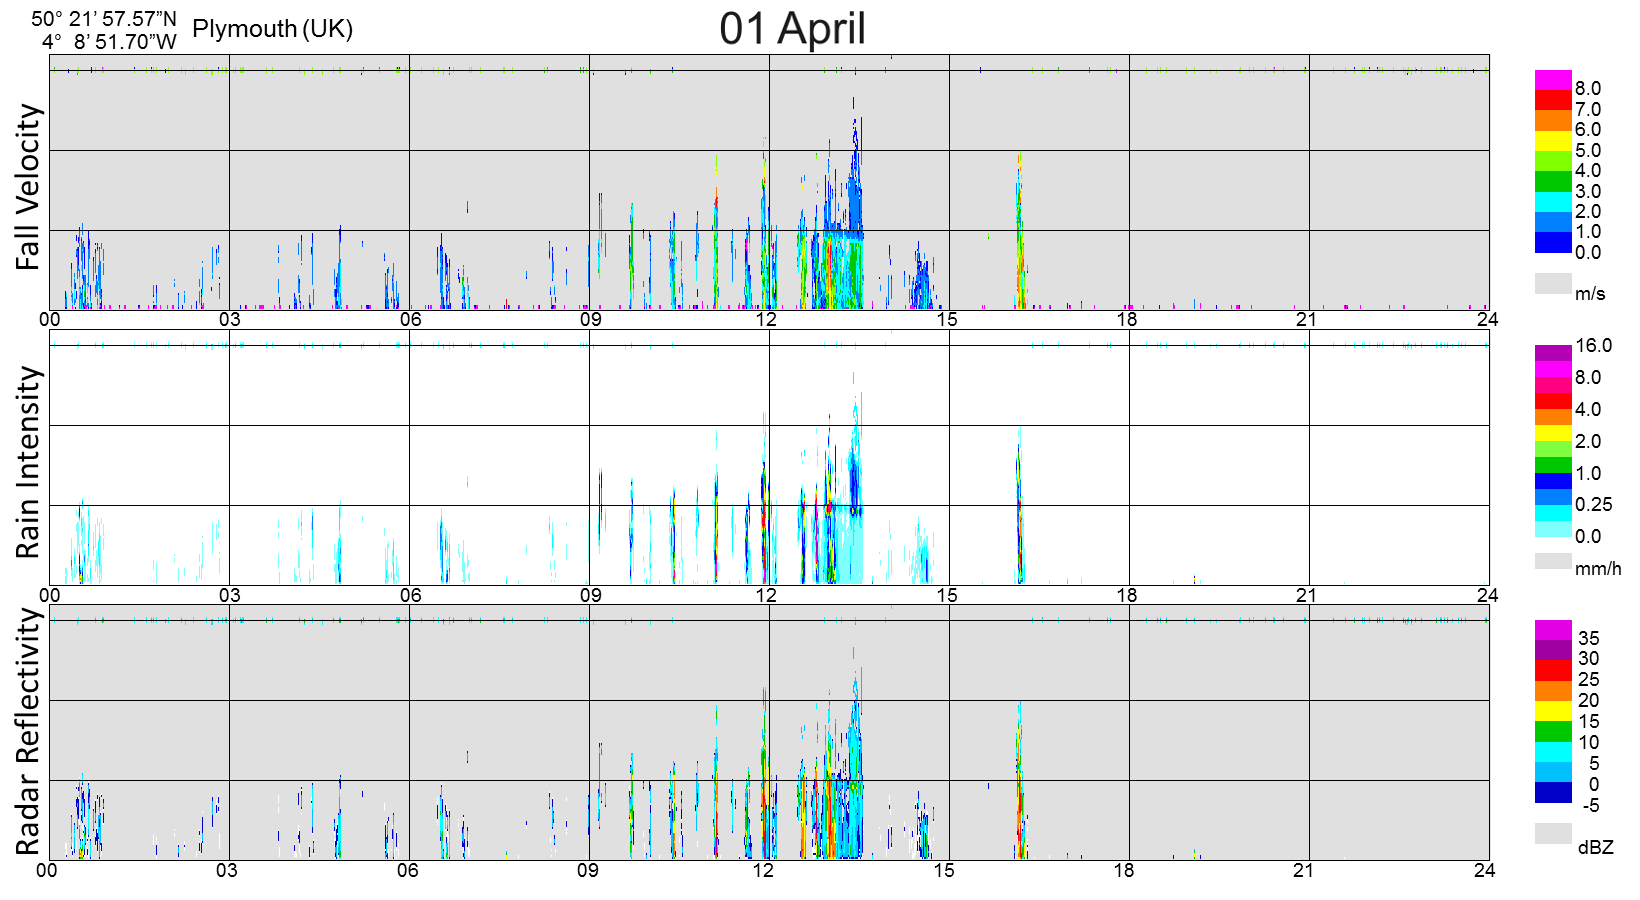1640x900 pixels.
Task: Click the gray swatch beside mm/h unit
Action: [1553, 561]
